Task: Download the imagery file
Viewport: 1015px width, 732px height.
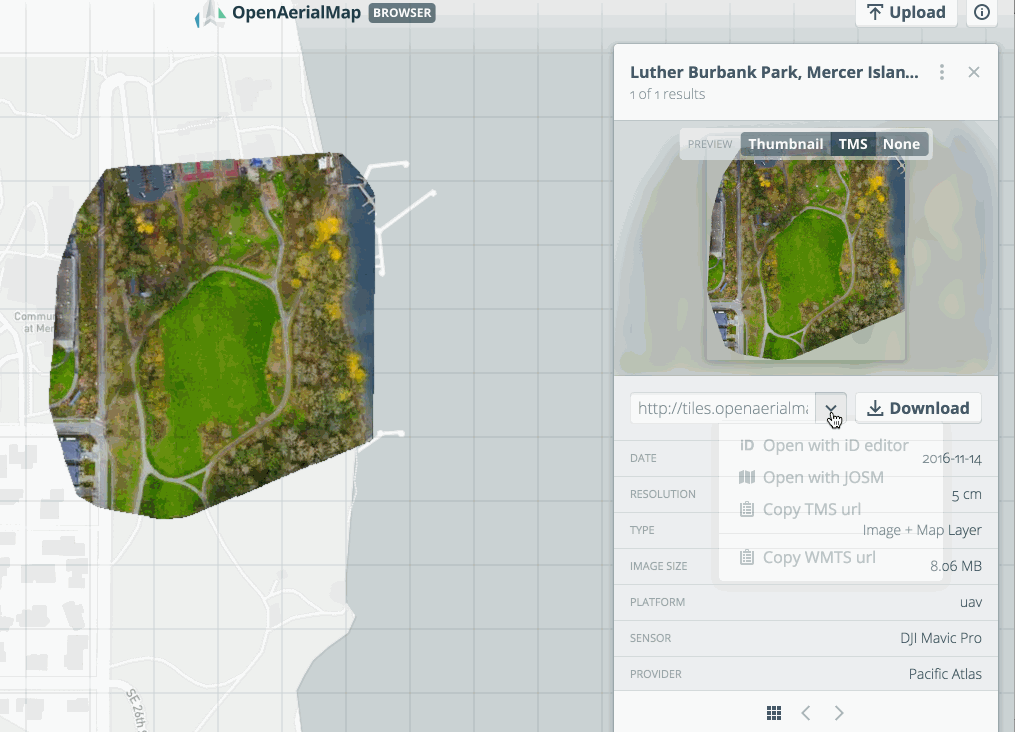Action: (918, 408)
